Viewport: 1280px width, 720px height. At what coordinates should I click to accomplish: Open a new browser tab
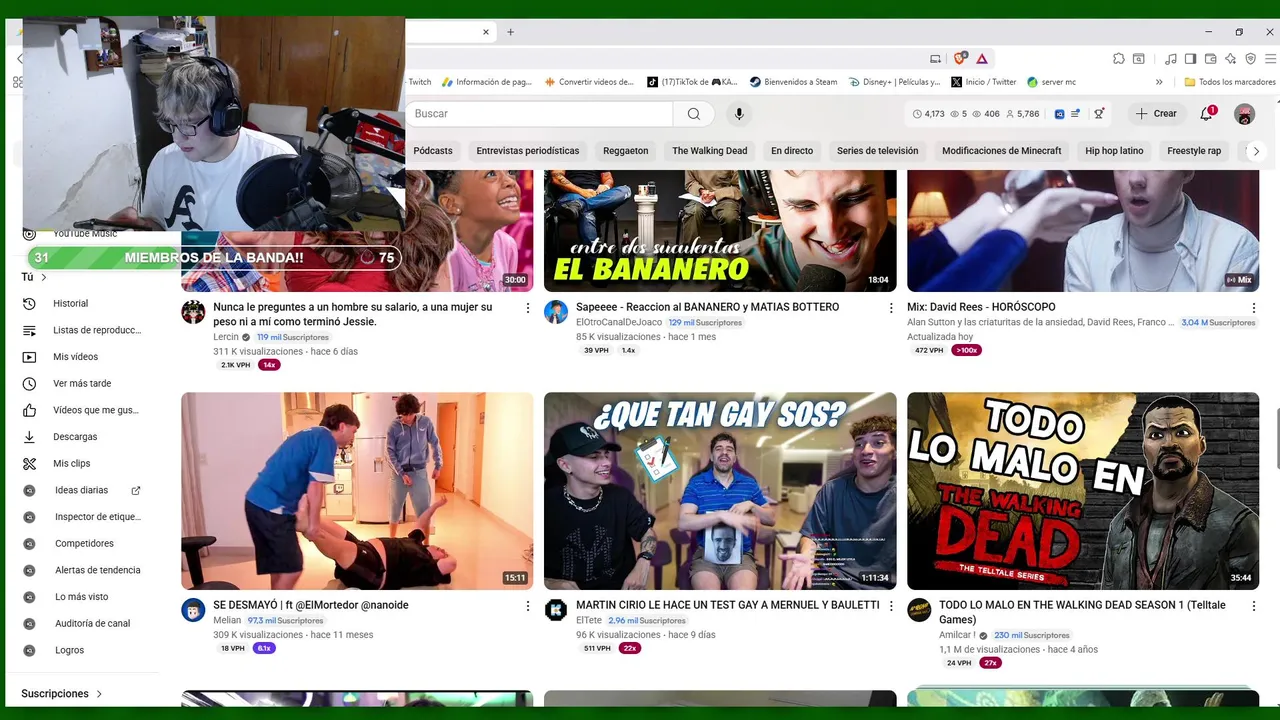(x=510, y=32)
